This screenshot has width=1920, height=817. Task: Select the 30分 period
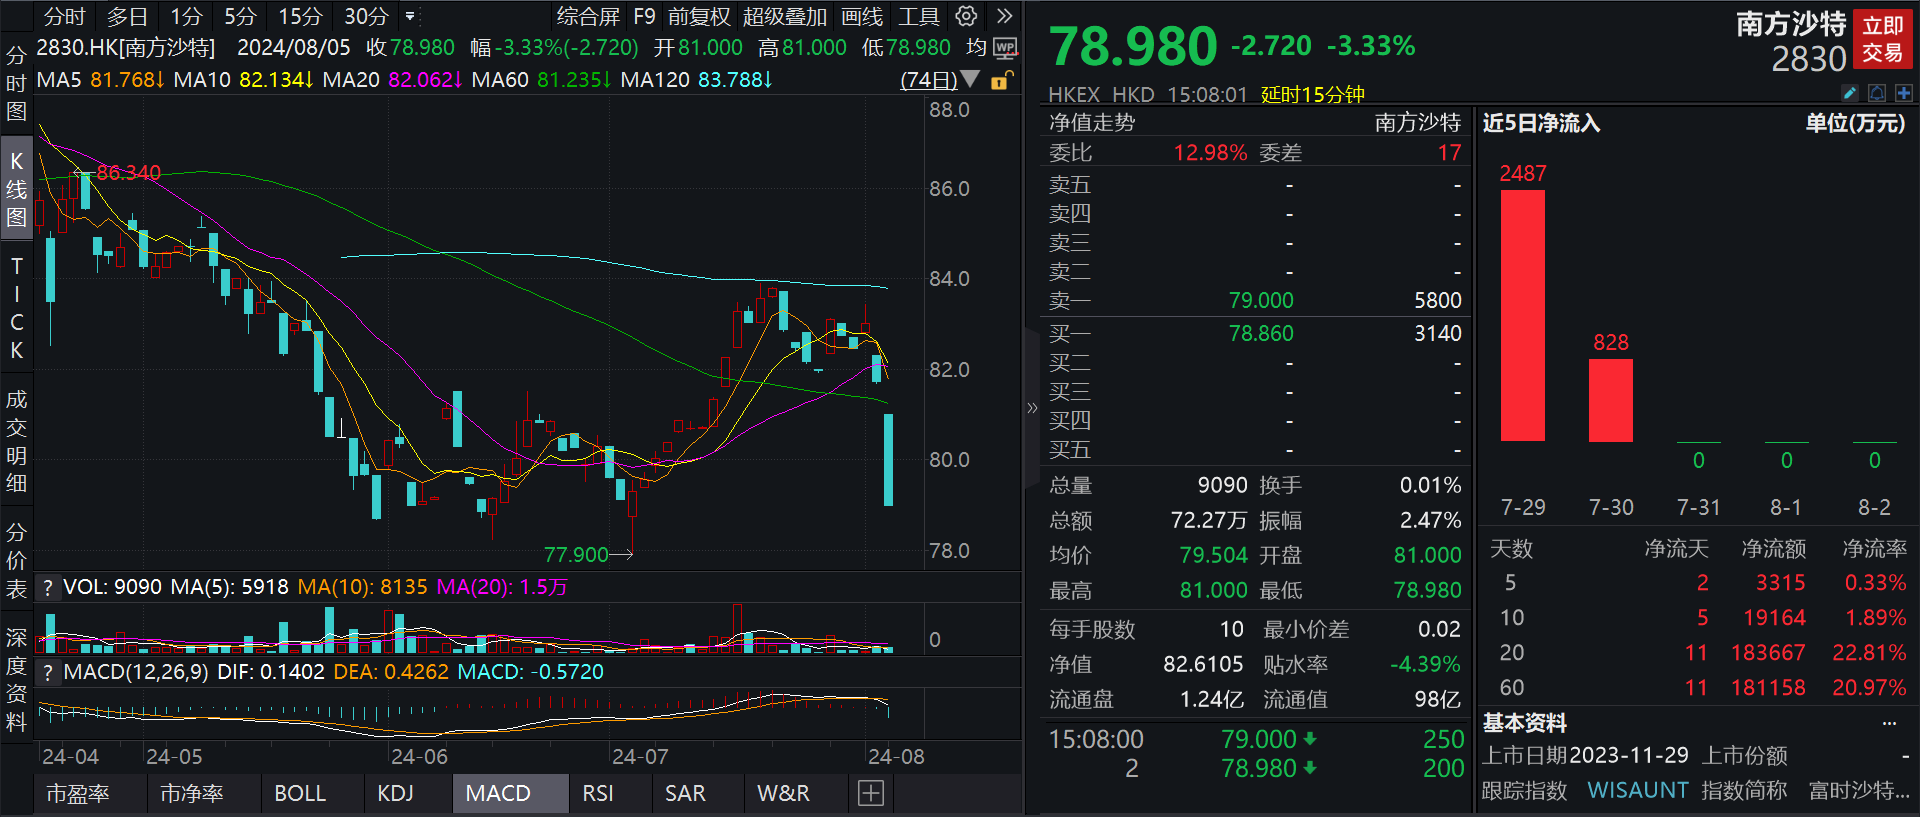point(366,16)
